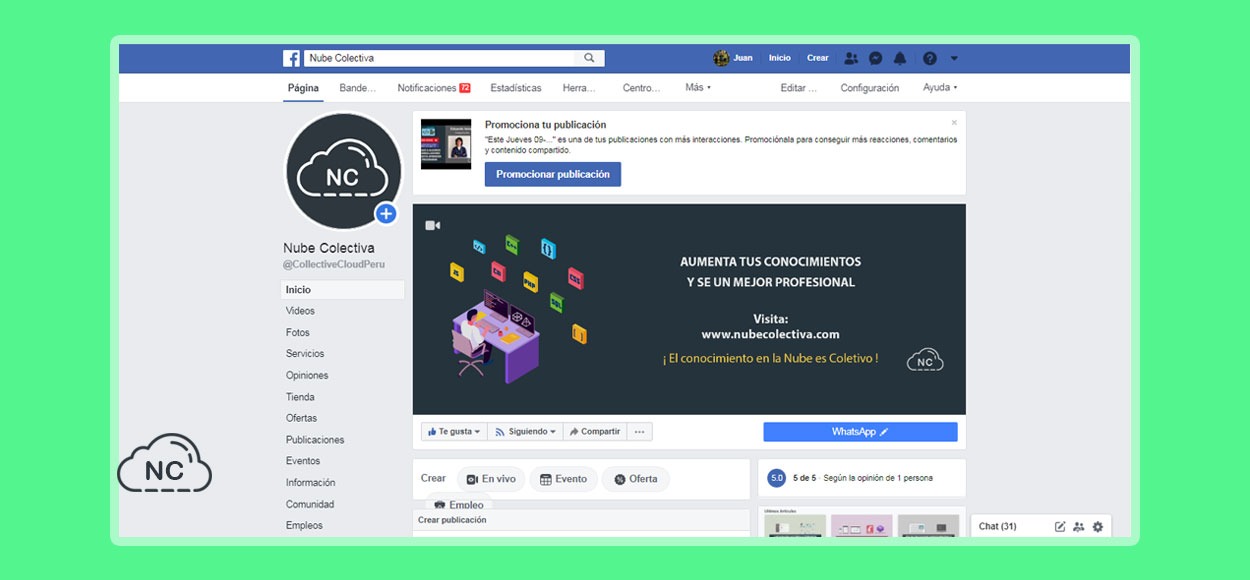Create an Evento
Screen dimensions: 1250x580
point(563,479)
